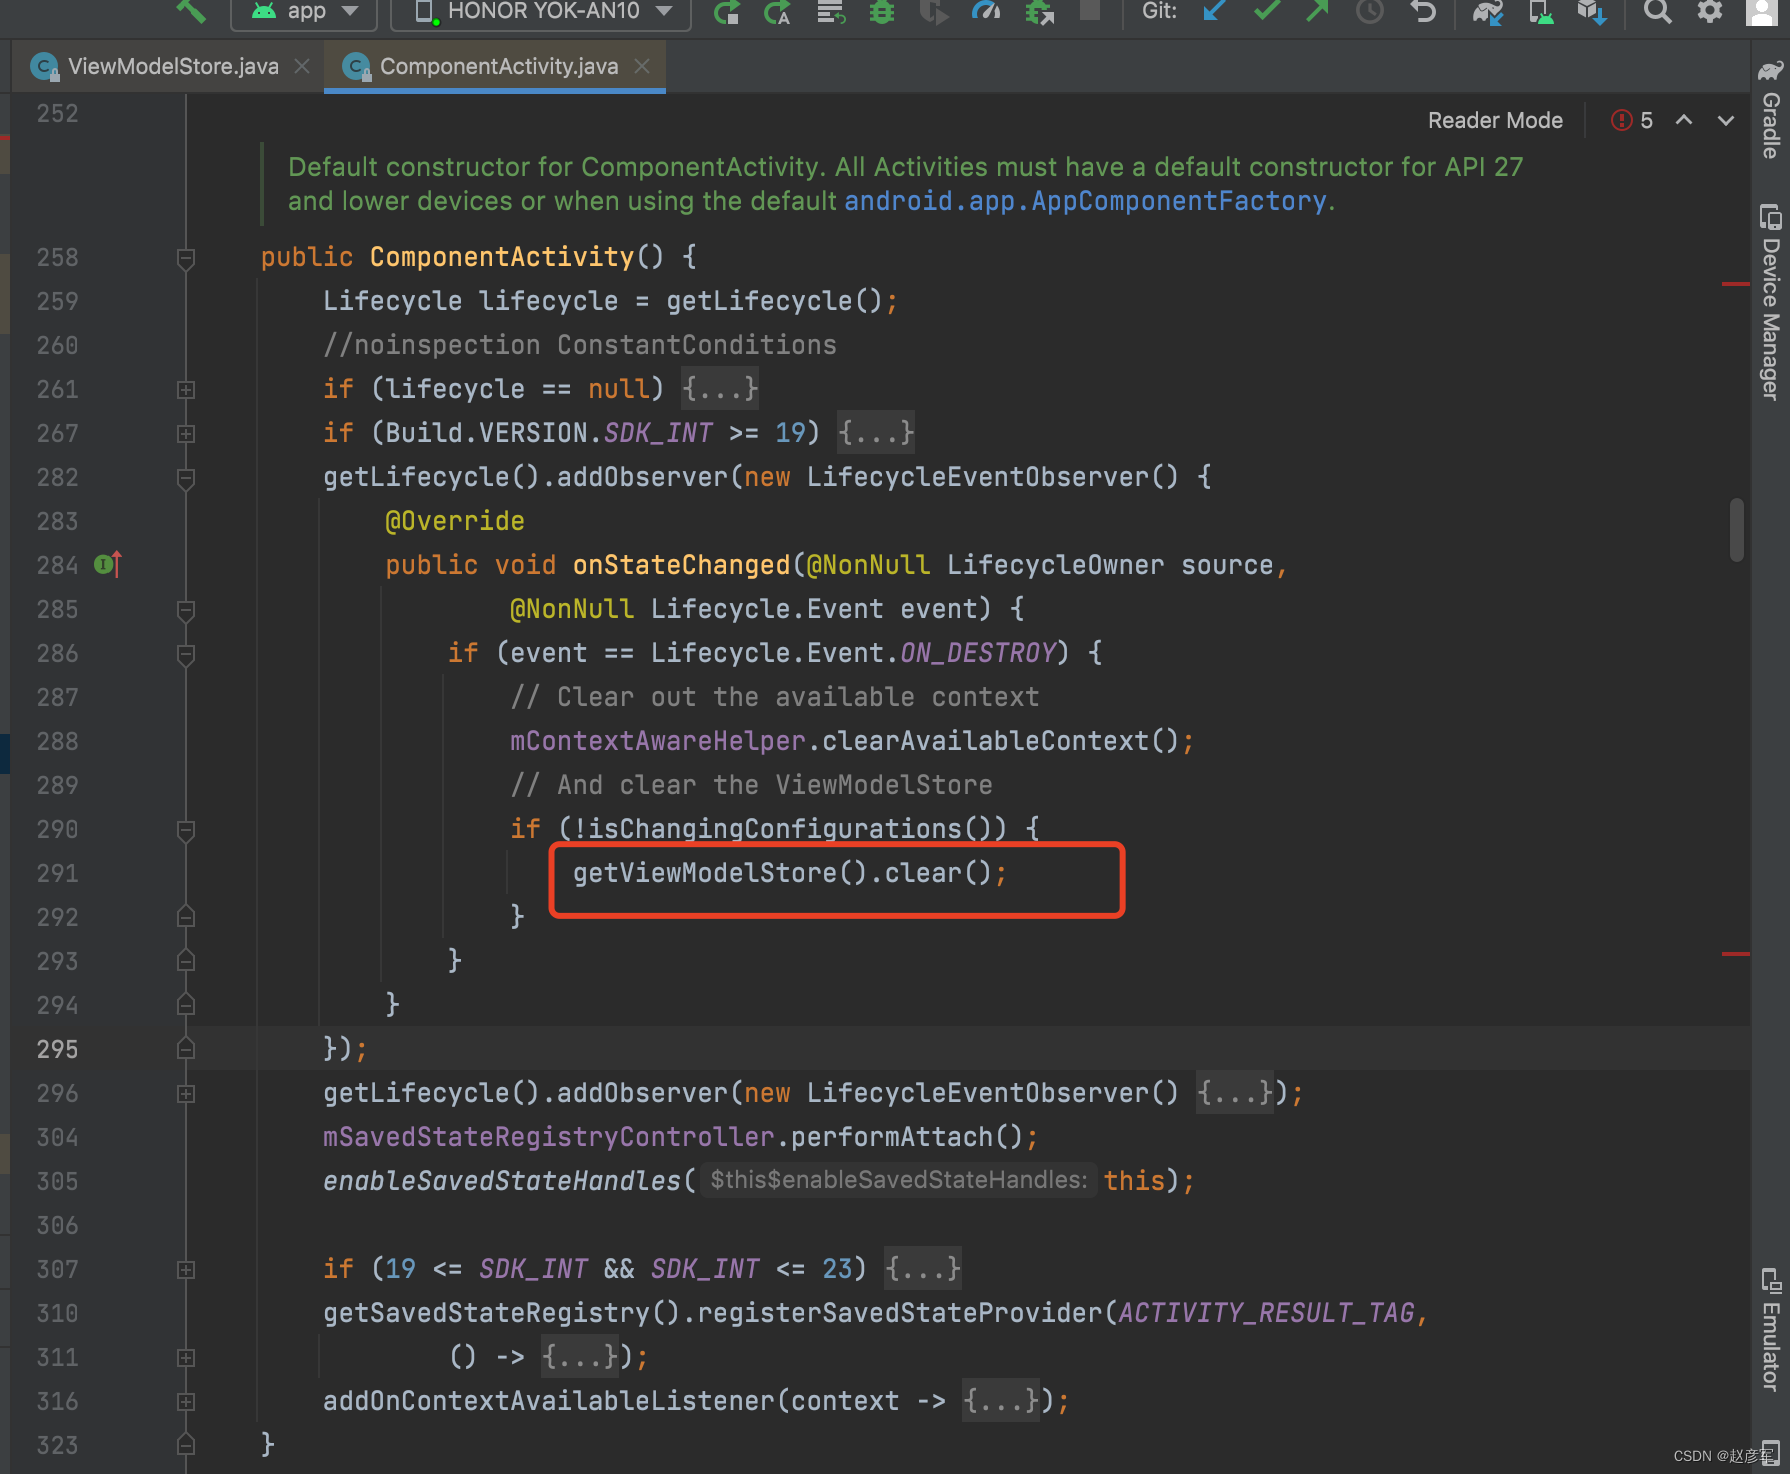This screenshot has height=1474, width=1790.
Task: Toggle Reader Mode in the editor
Action: (x=1495, y=120)
